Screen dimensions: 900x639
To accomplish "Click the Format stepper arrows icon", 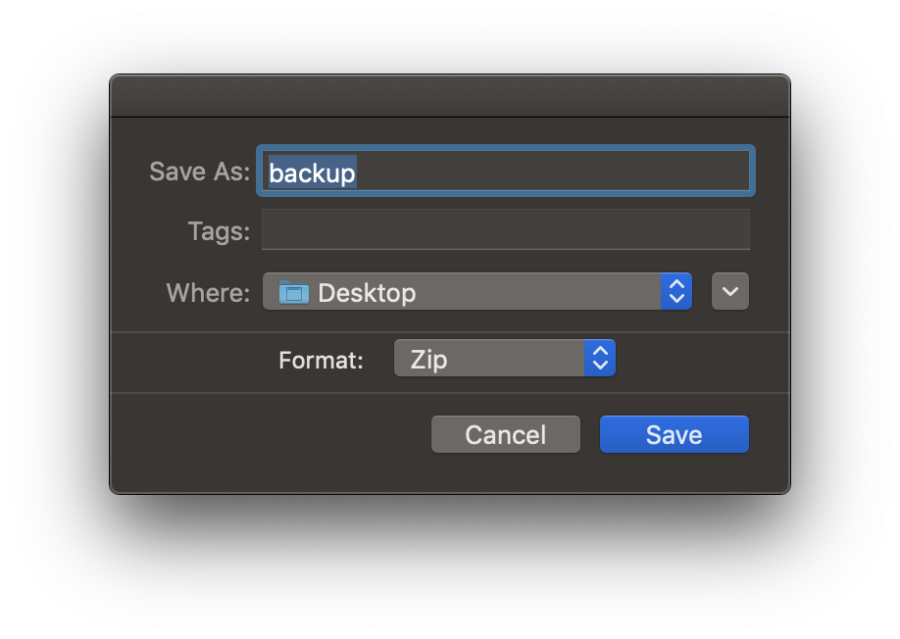I will click(600, 357).
